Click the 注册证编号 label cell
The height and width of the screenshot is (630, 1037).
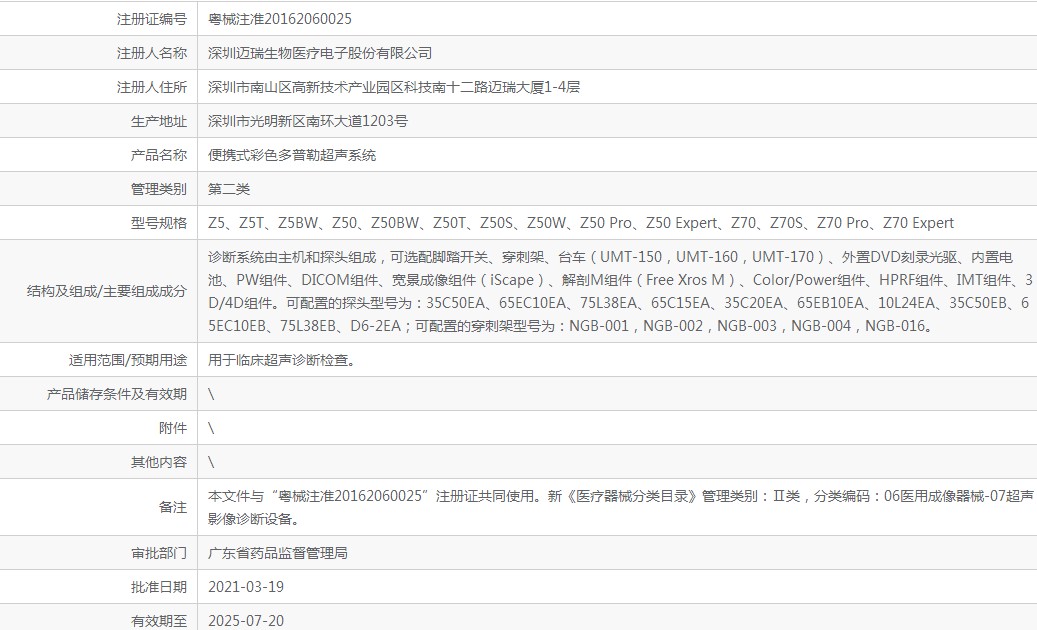151,19
